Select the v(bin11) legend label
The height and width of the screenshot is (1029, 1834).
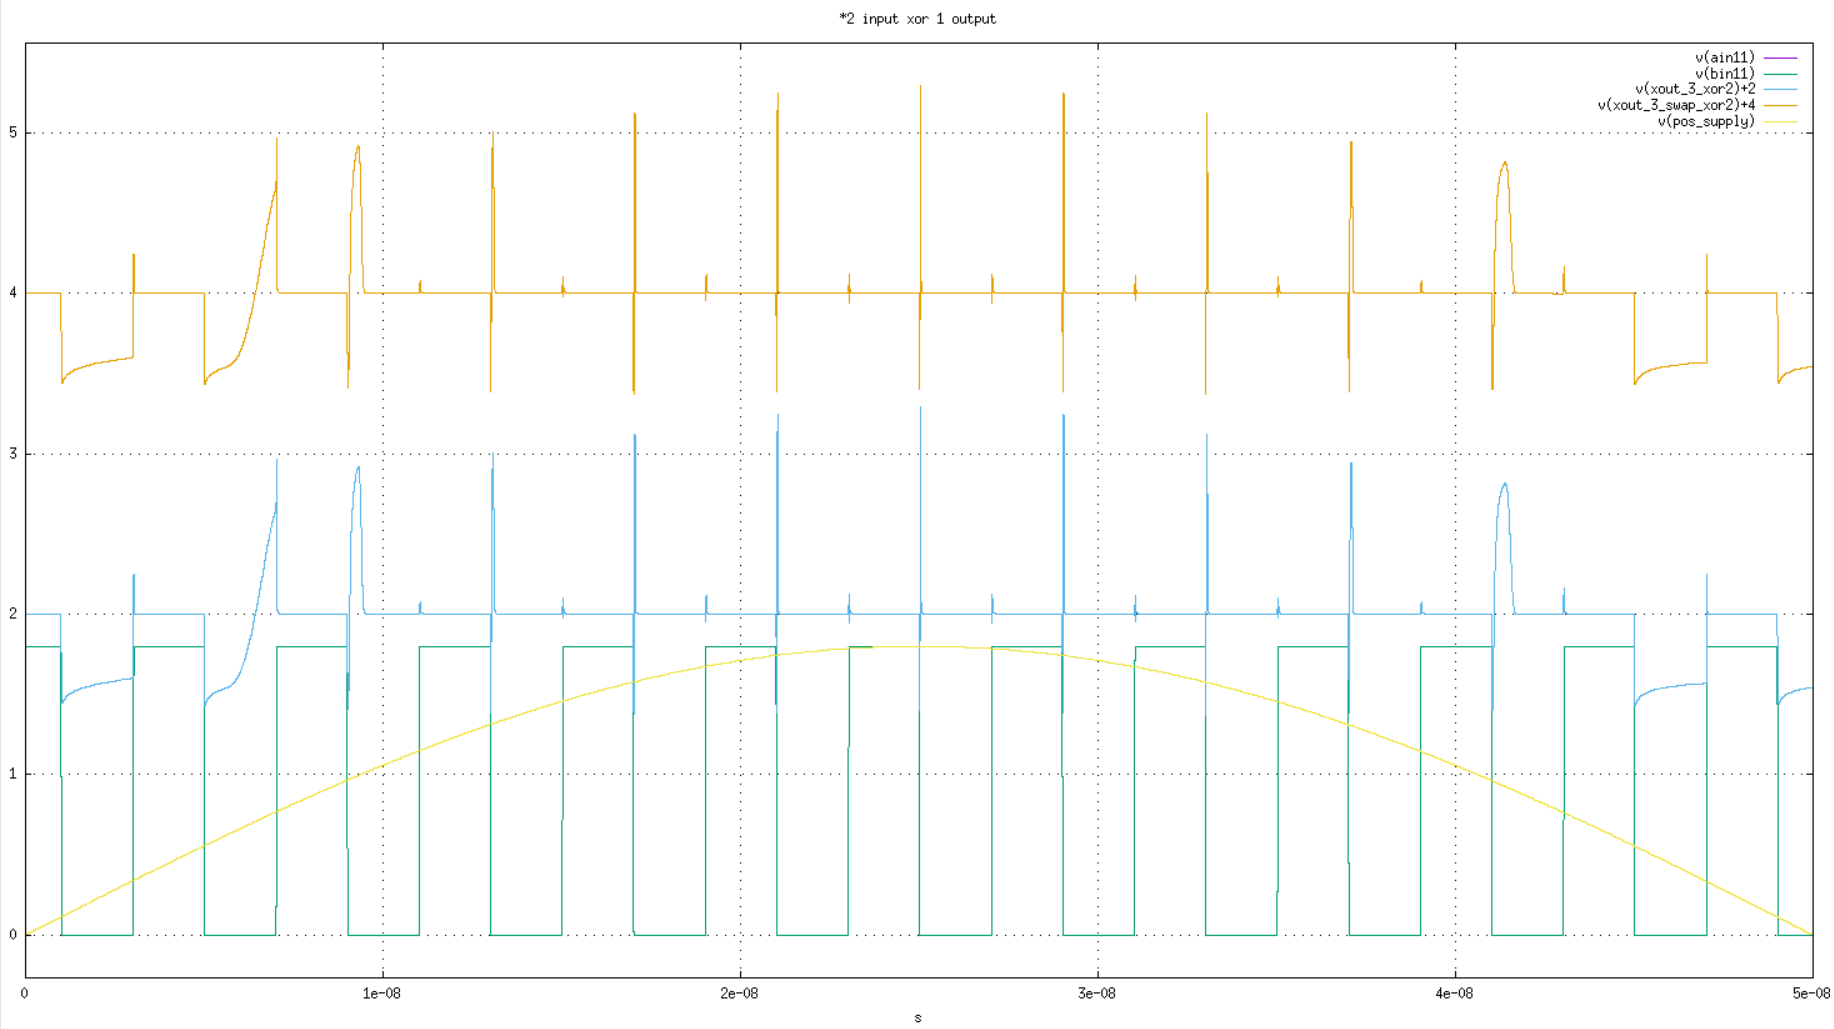point(1725,74)
